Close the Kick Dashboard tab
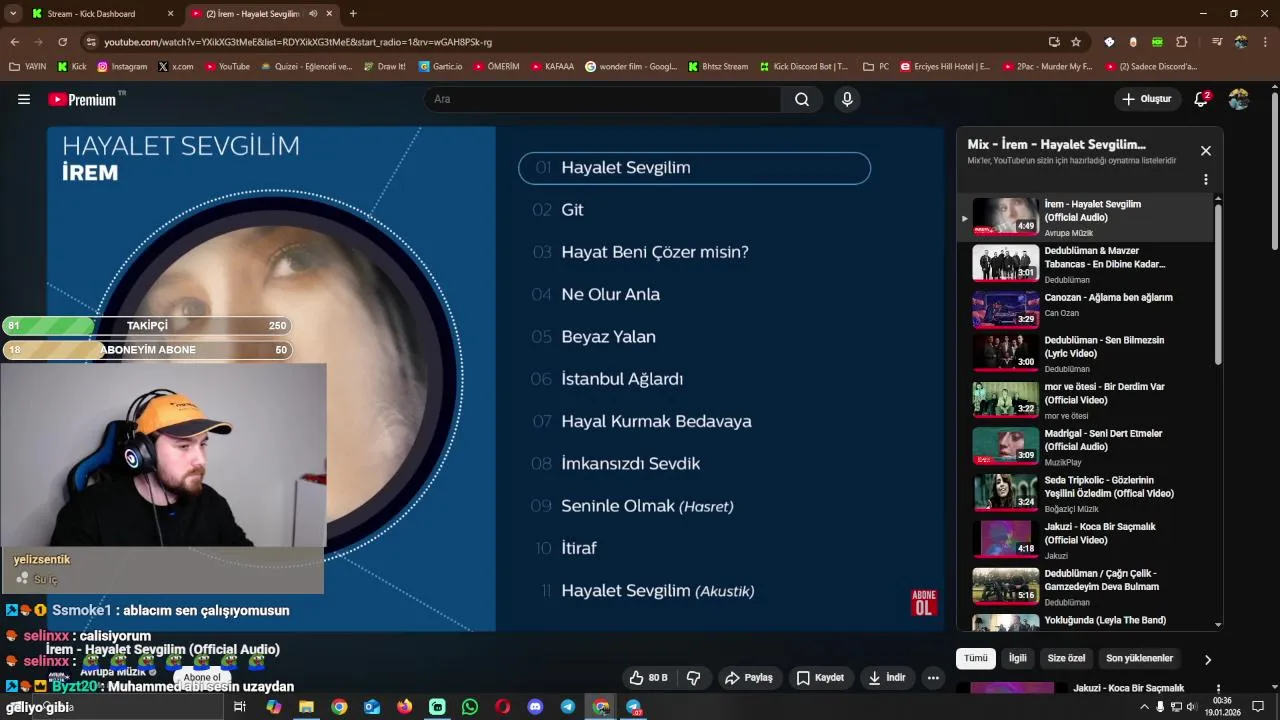1280x720 pixels. 170,14
